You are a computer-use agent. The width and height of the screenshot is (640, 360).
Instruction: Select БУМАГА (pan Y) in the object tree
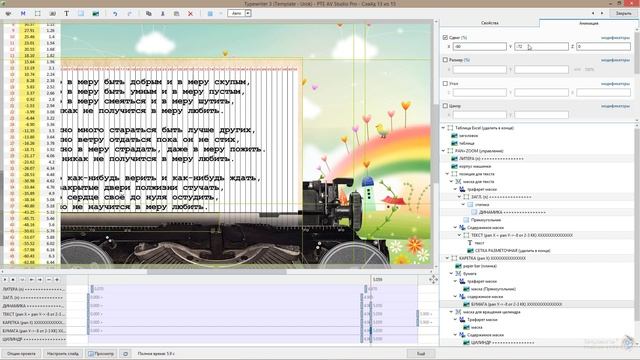click(x=516, y=304)
